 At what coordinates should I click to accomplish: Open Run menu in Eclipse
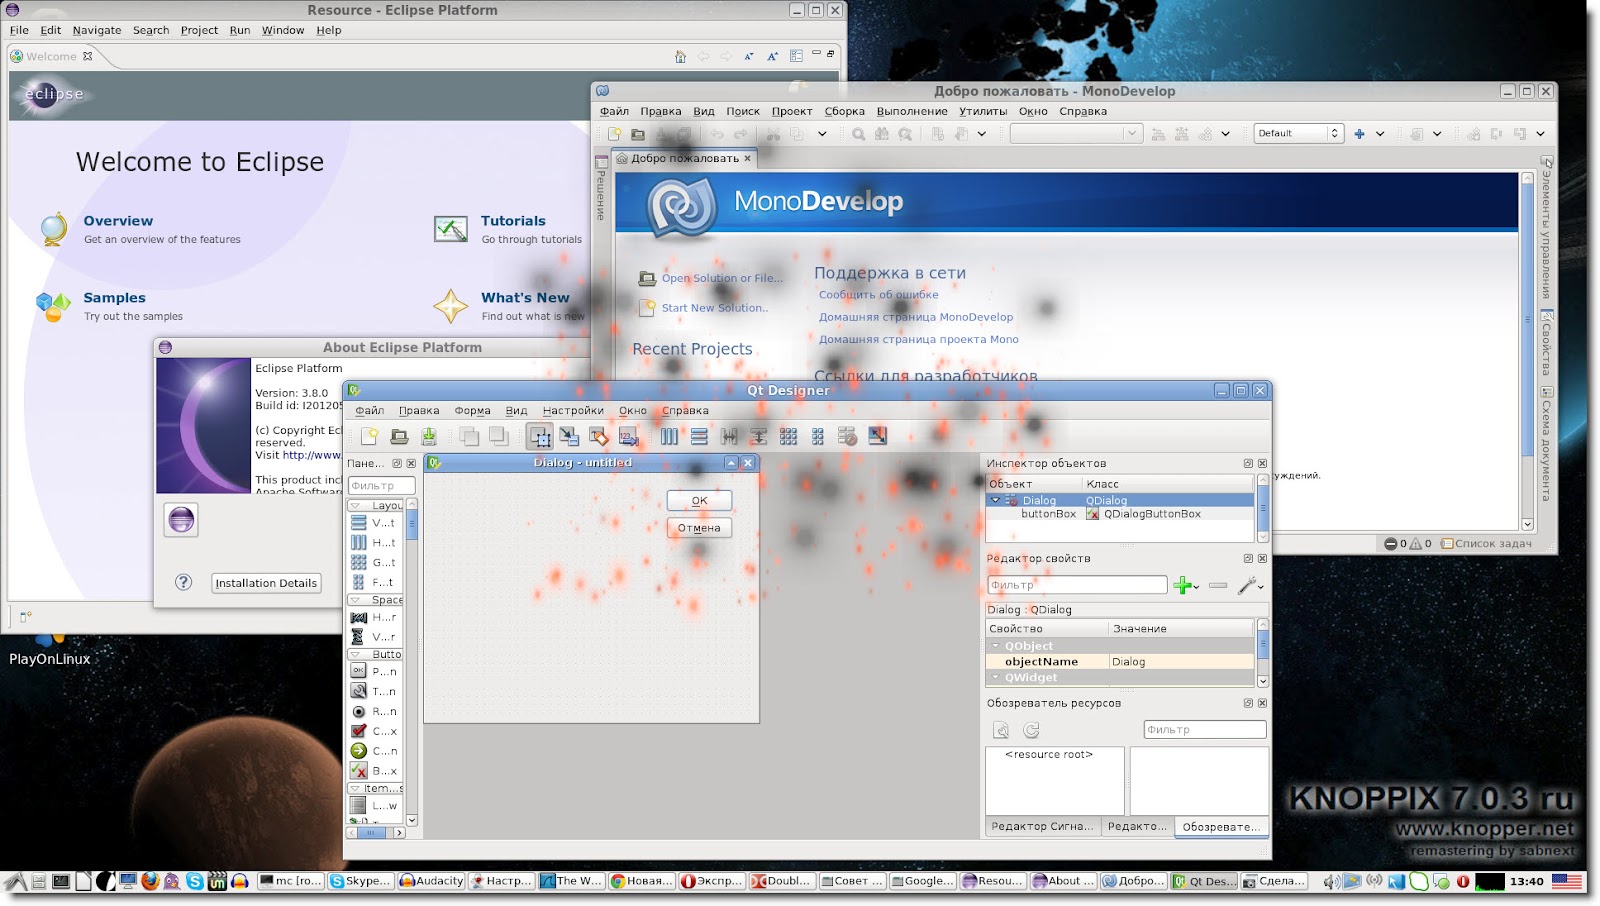coord(240,30)
